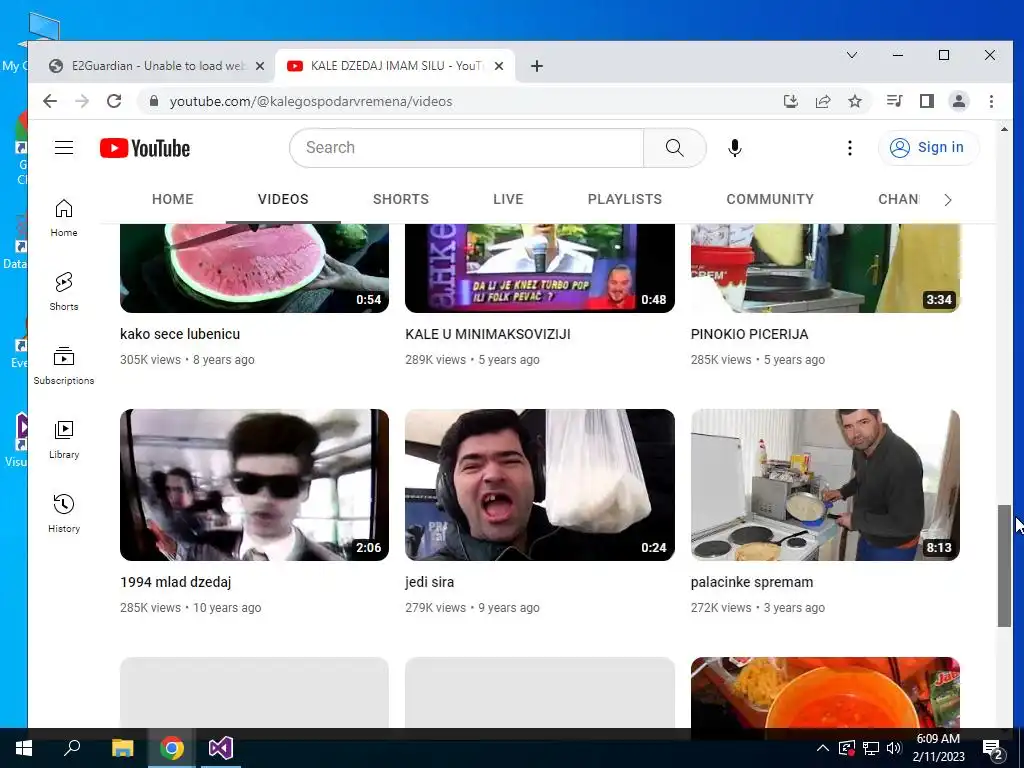
Task: Play the watermelon thumbnail video
Action: (254, 268)
